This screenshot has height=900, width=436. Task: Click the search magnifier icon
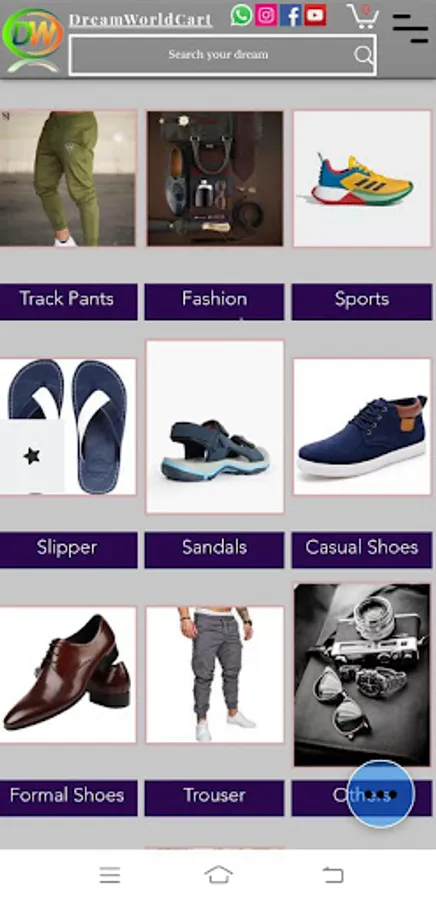pyautogui.click(x=363, y=55)
